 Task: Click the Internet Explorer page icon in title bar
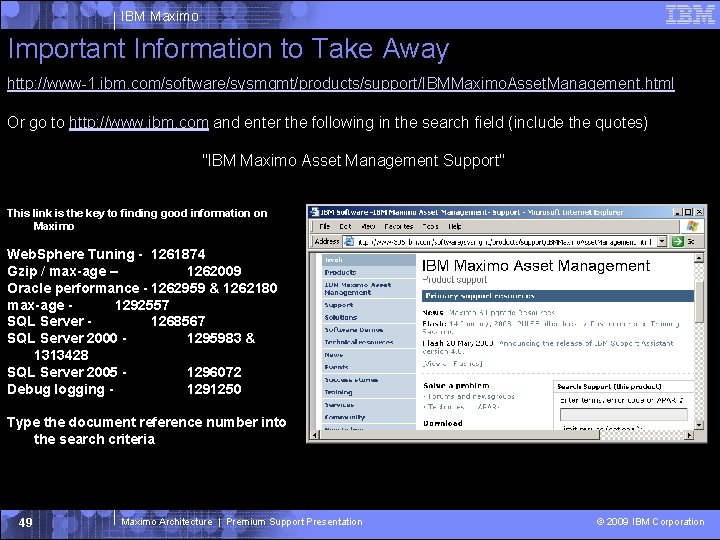[315, 212]
